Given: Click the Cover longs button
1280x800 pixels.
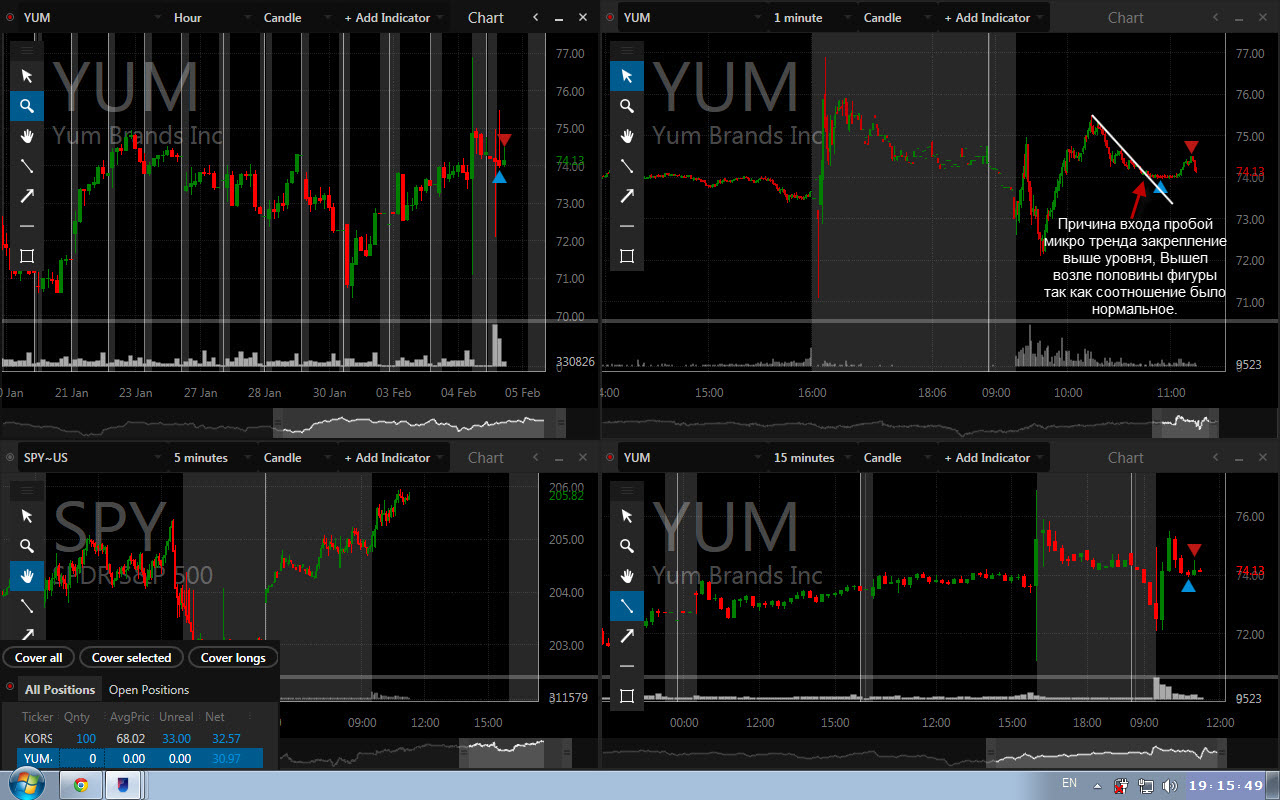Looking at the screenshot, I should pyautogui.click(x=233, y=657).
